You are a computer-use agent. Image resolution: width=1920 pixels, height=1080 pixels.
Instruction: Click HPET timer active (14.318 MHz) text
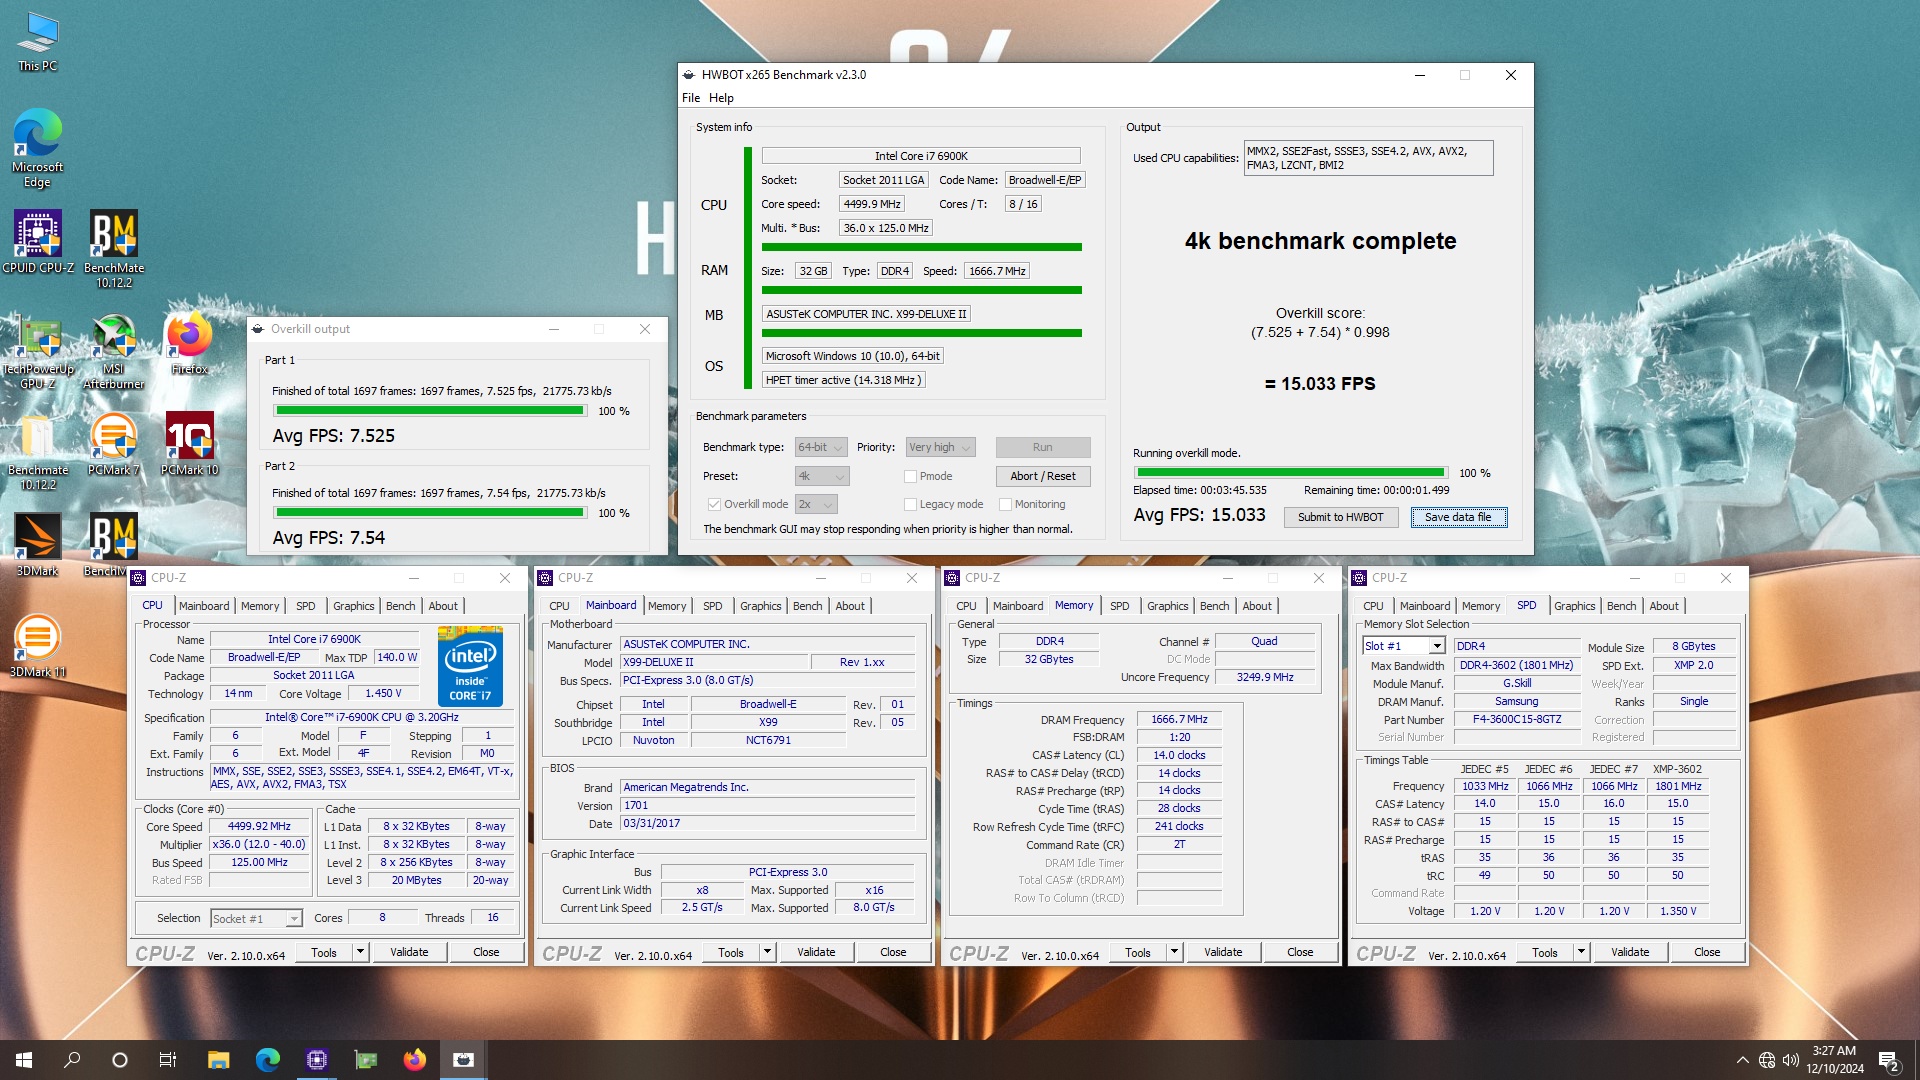pyautogui.click(x=843, y=380)
